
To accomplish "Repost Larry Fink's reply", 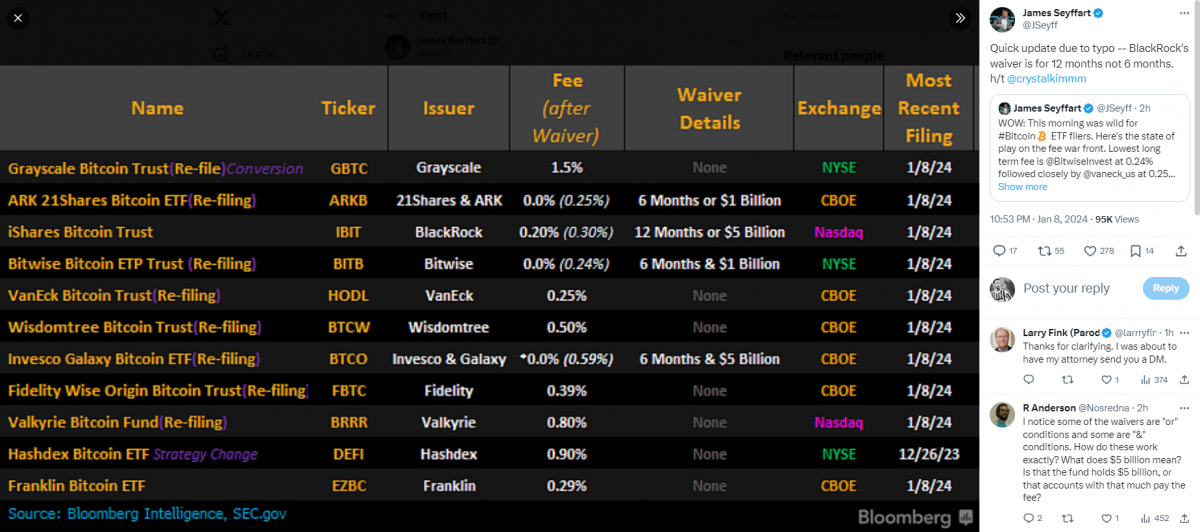I will point(1067,380).
